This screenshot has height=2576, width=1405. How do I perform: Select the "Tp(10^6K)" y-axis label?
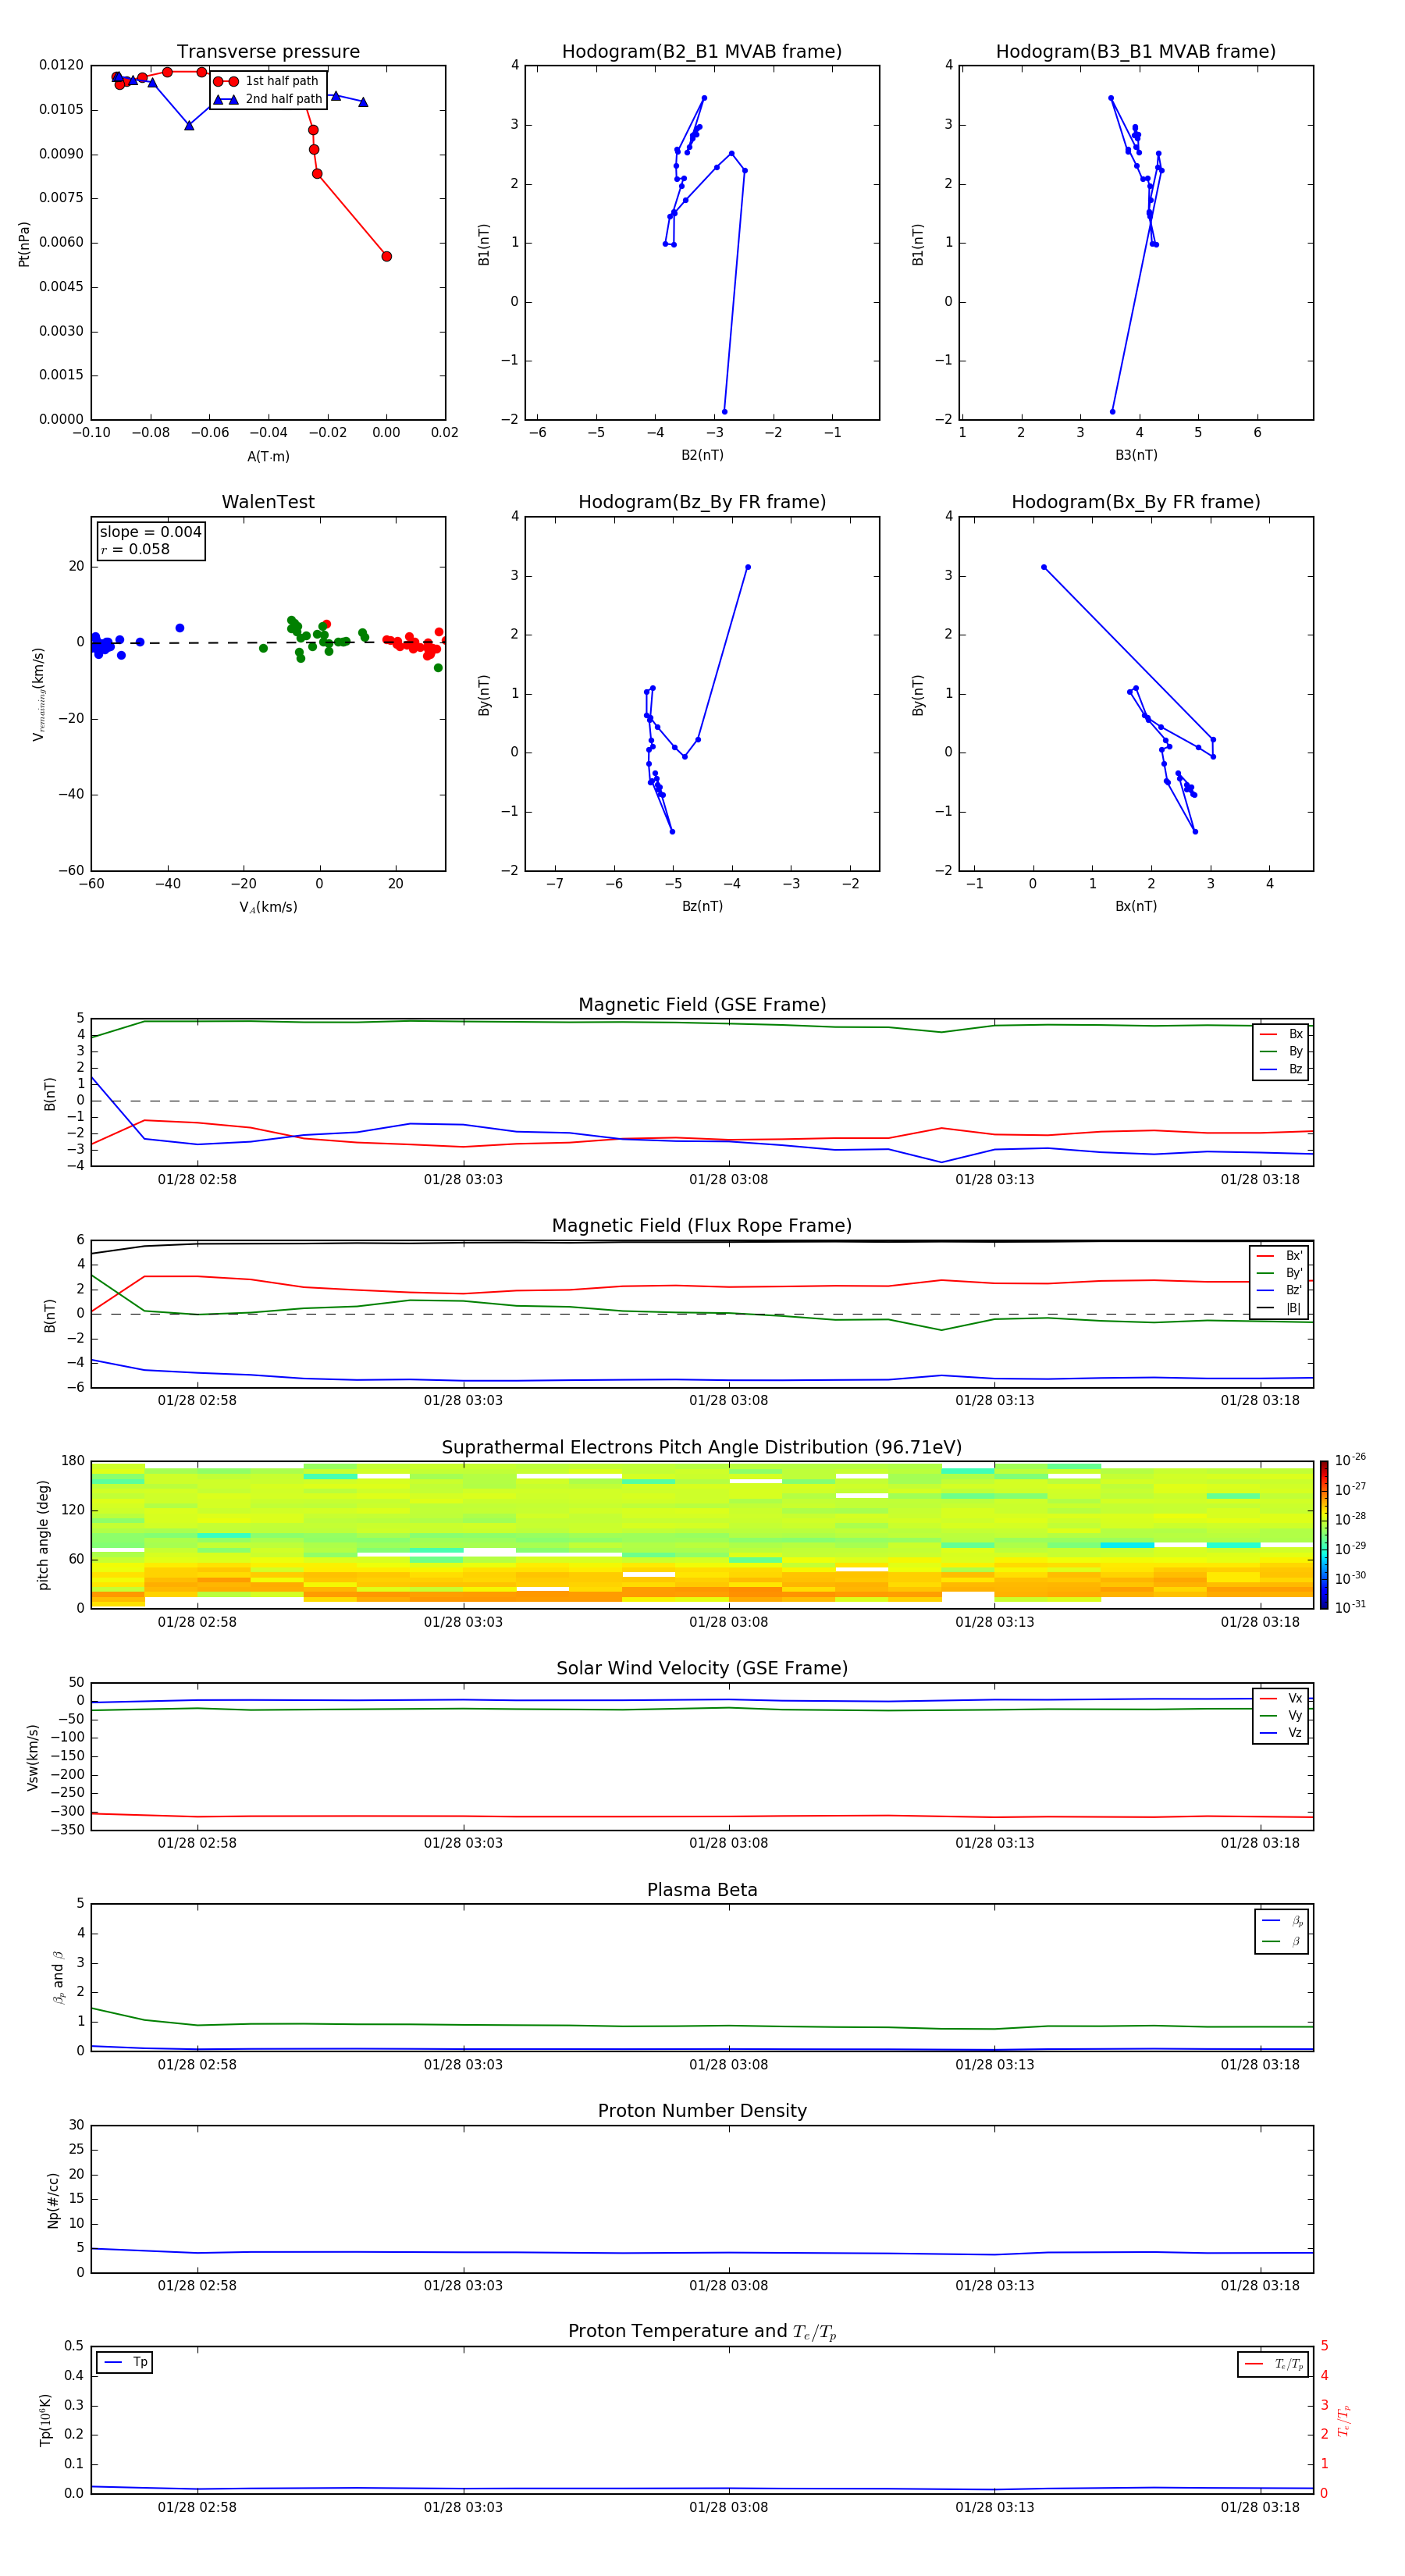click(x=45, y=2420)
